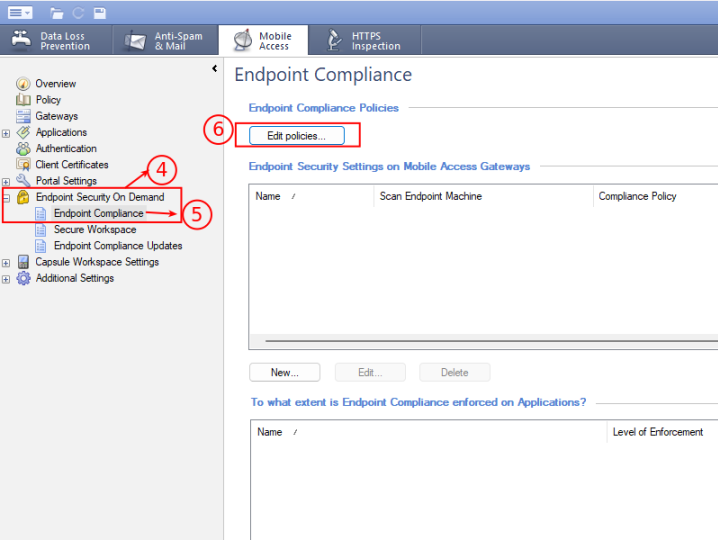The height and width of the screenshot is (540, 718).
Task: Expand the Portal Settings node
Action: click(7, 182)
